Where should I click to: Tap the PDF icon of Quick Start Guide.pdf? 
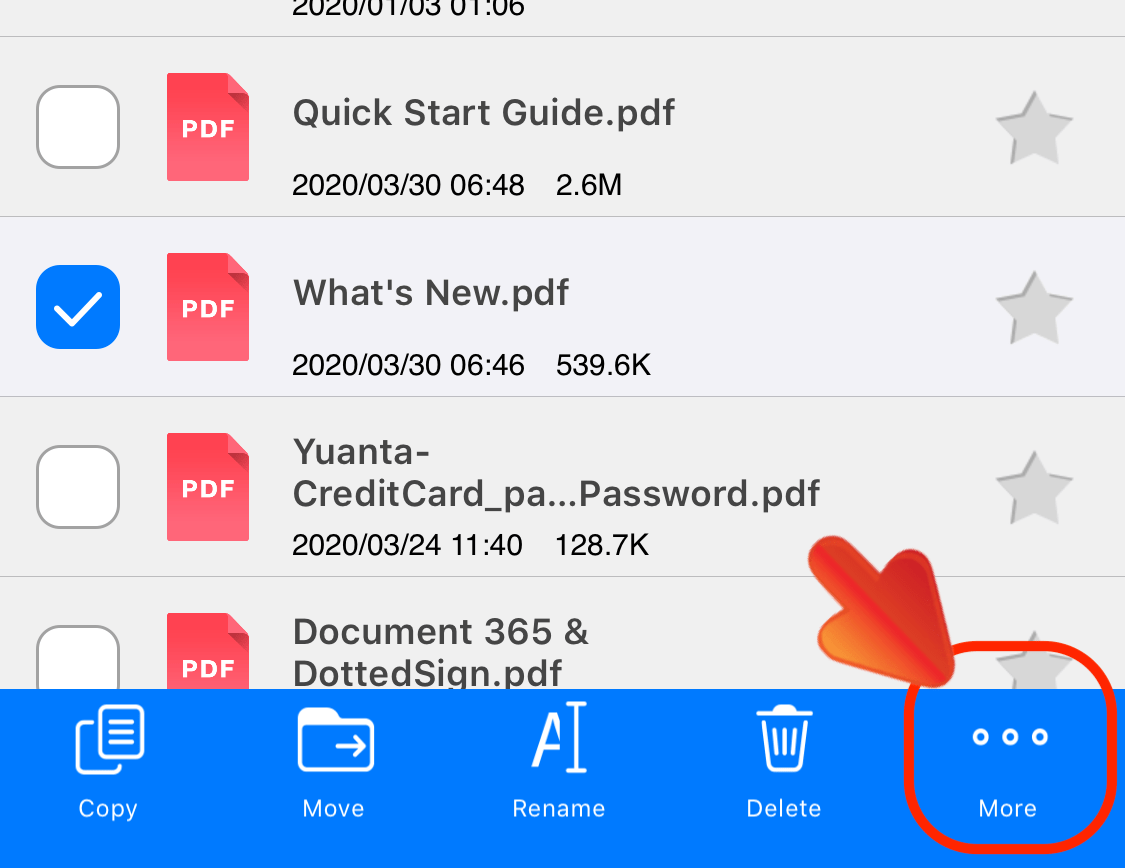207,127
